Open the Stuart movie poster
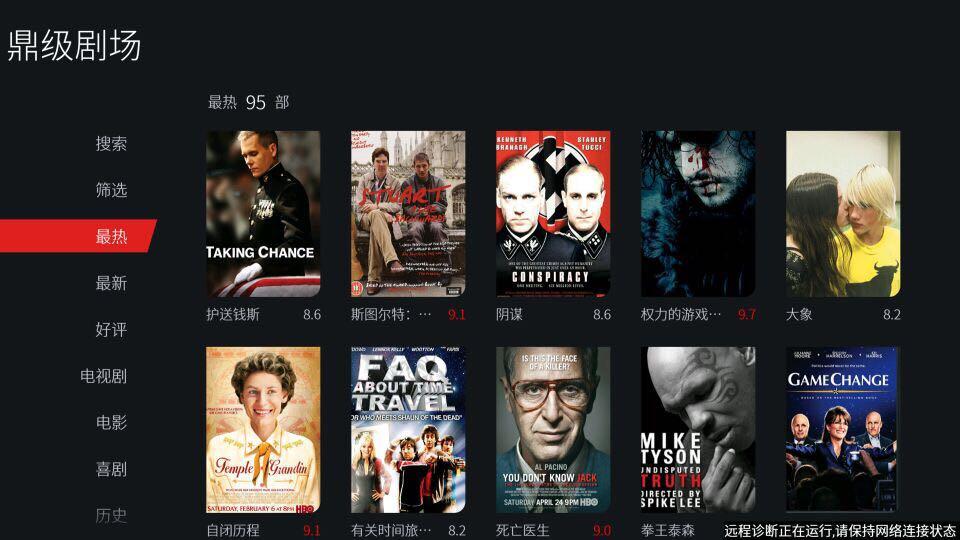 408,214
